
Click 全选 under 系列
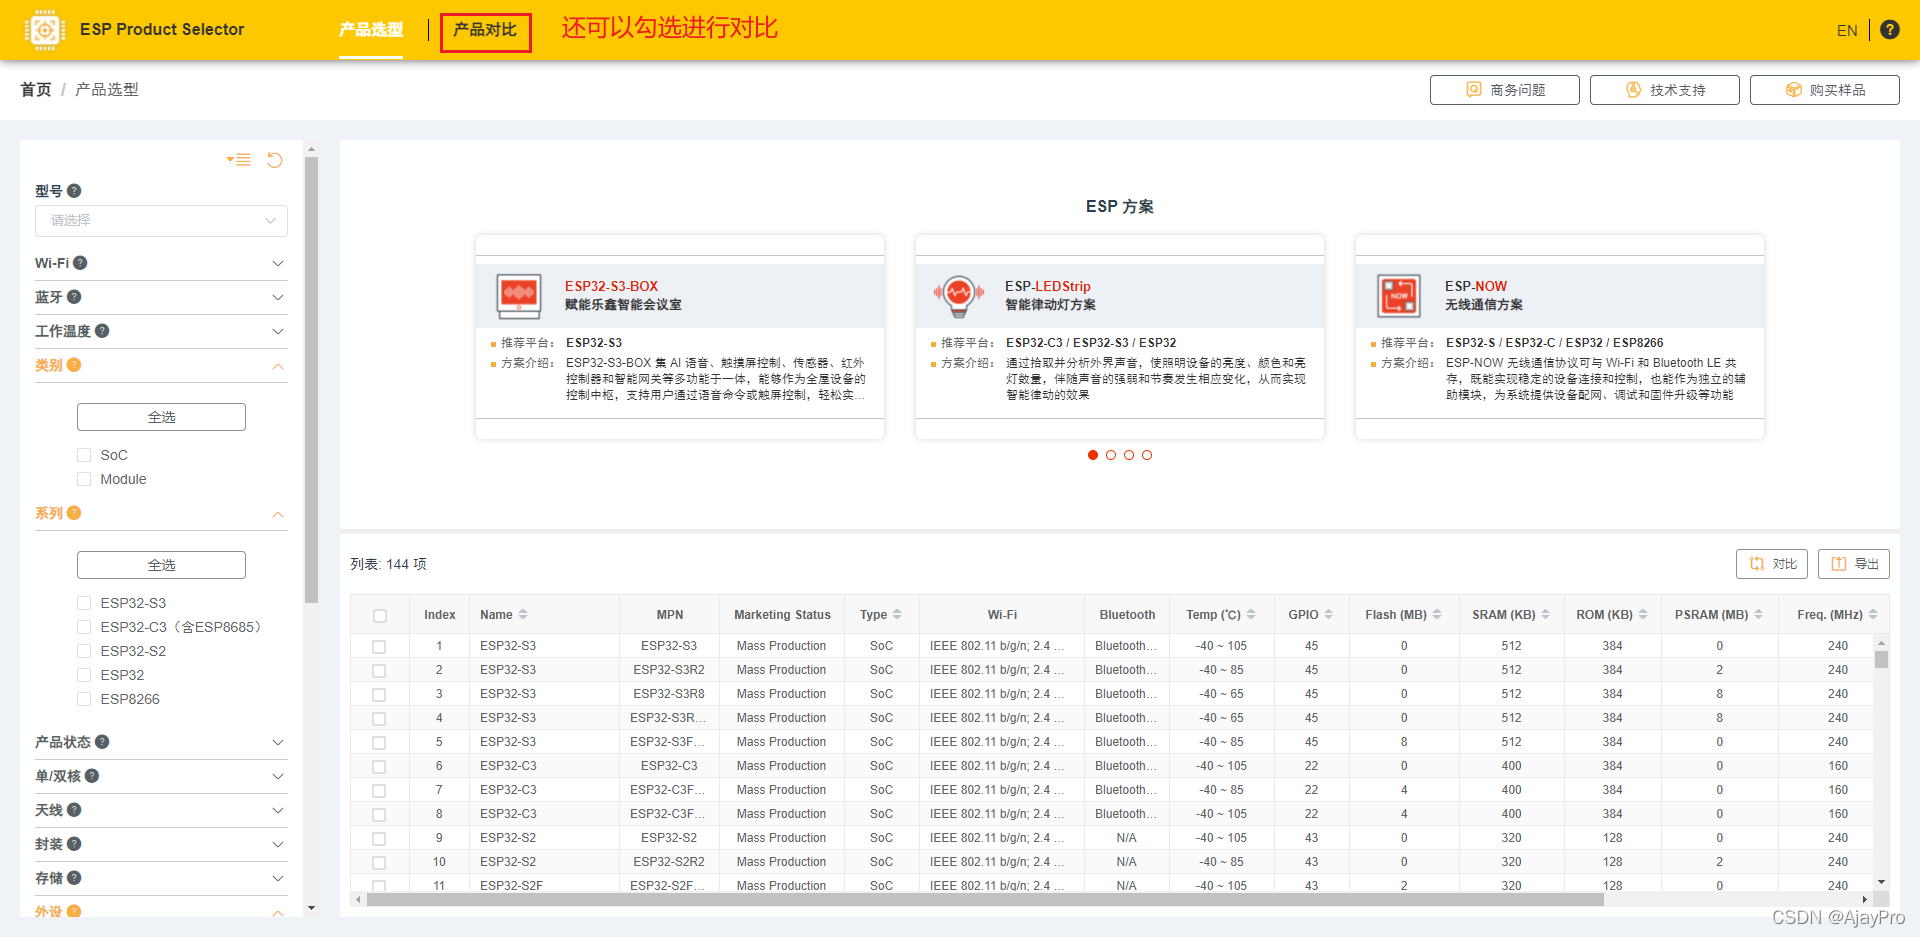tap(161, 565)
